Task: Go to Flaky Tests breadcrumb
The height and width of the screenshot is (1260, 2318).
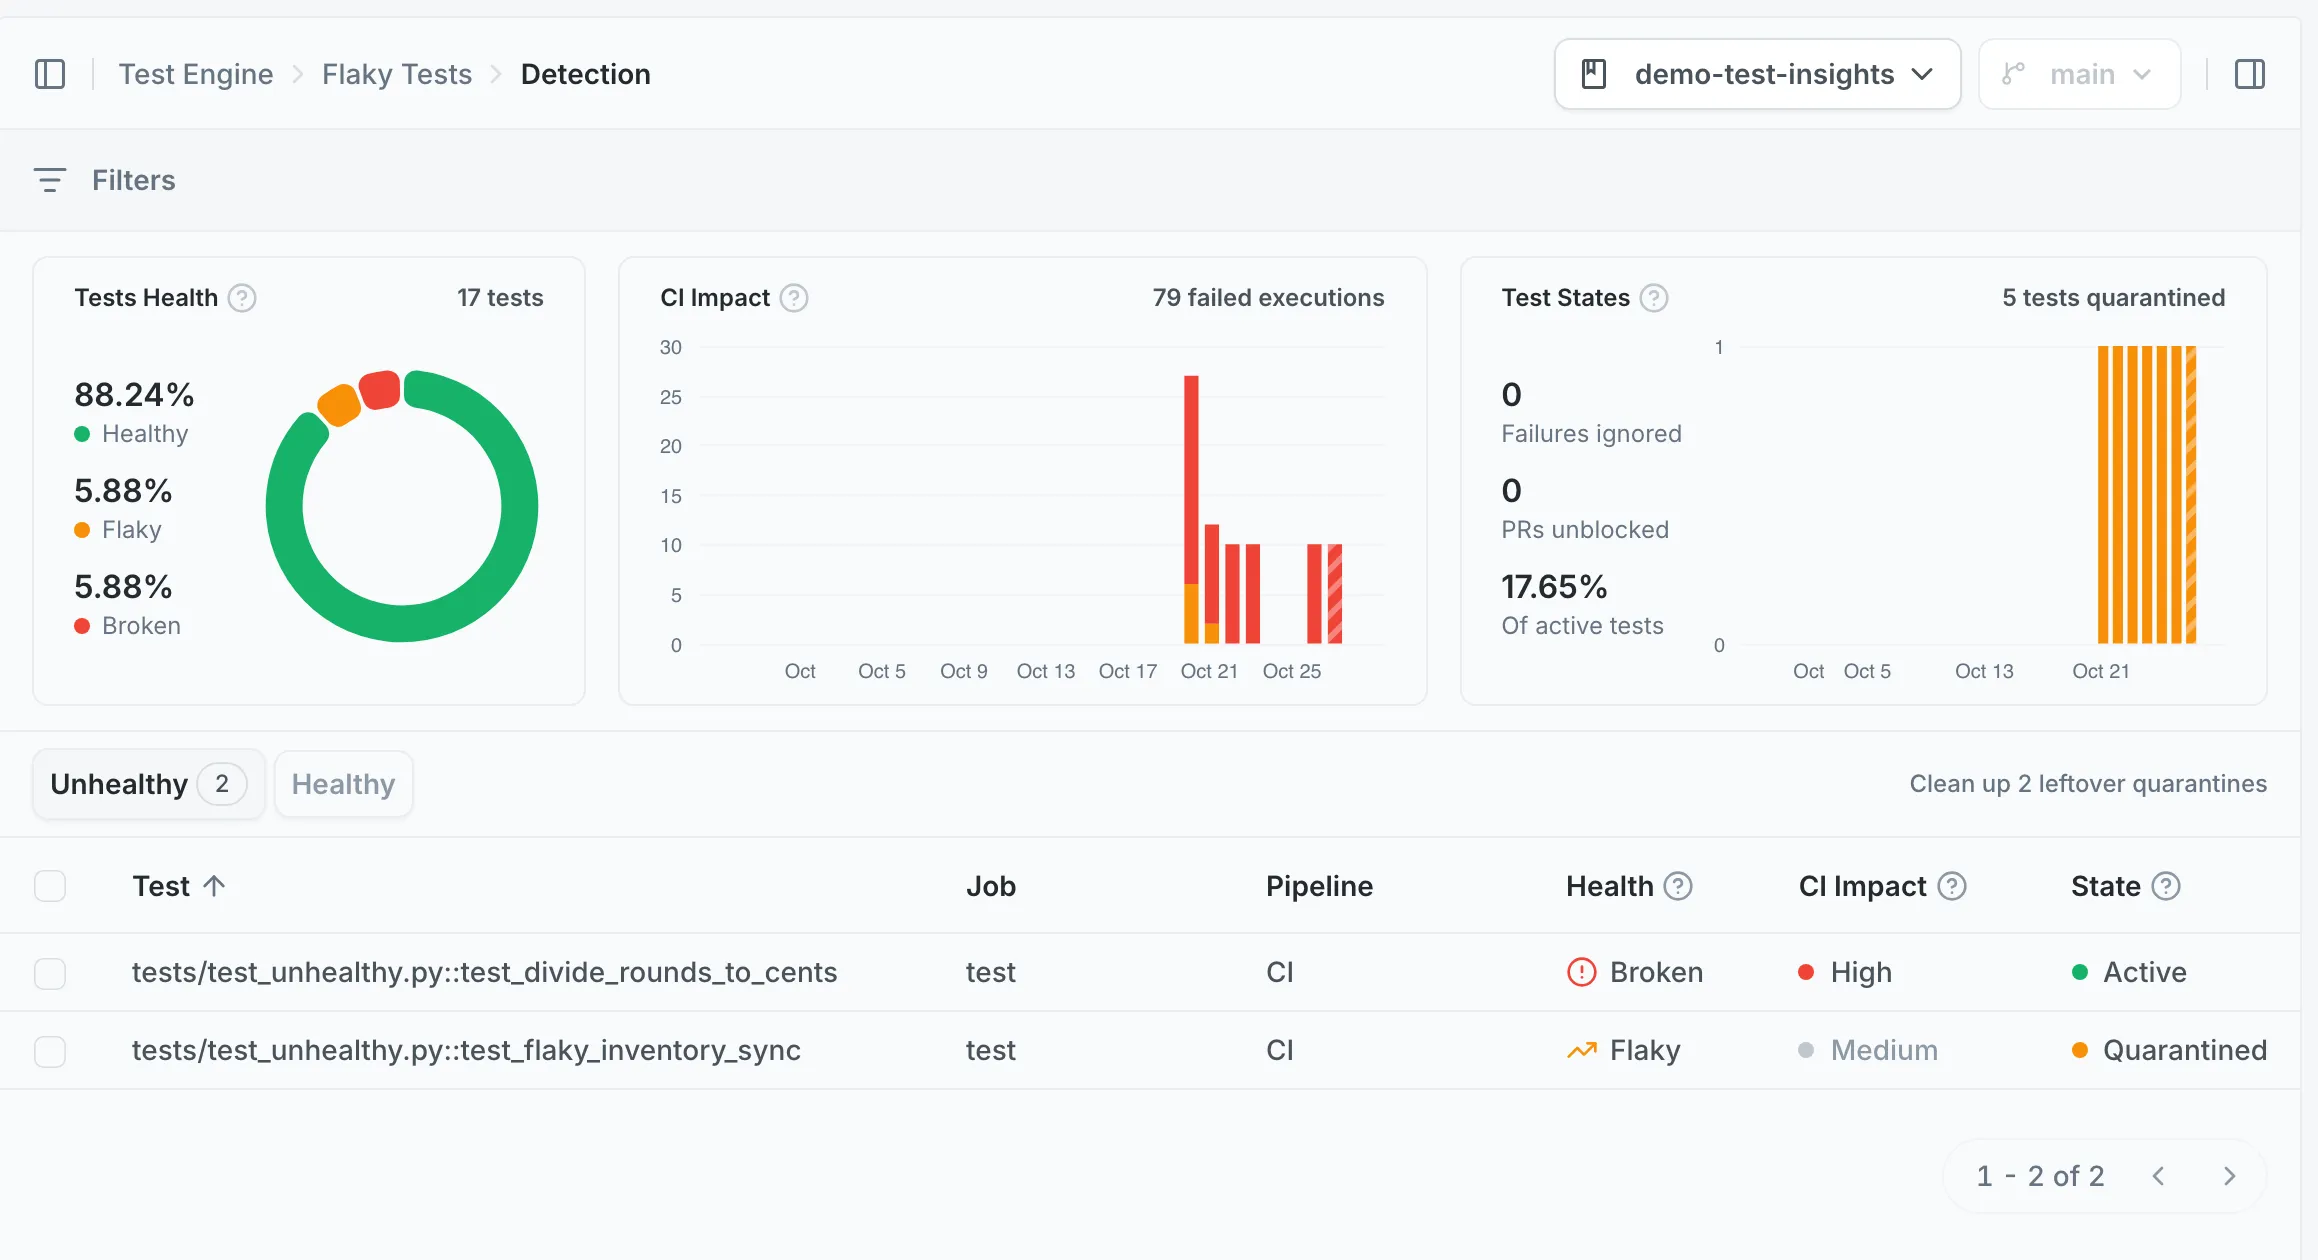Action: (397, 74)
